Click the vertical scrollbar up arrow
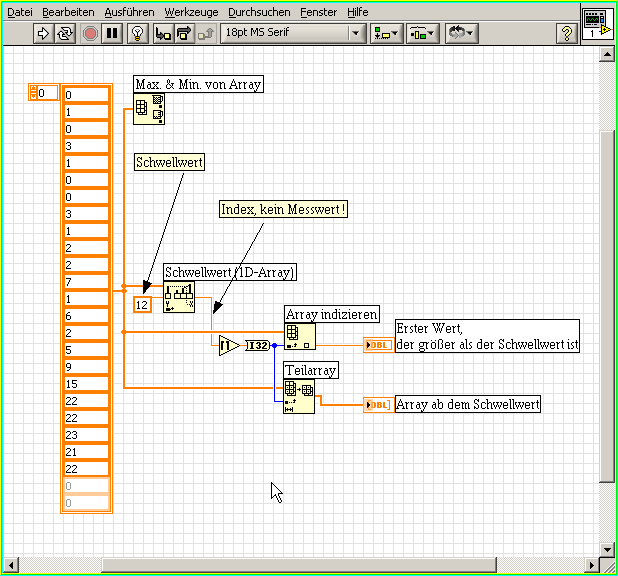 (x=607, y=54)
